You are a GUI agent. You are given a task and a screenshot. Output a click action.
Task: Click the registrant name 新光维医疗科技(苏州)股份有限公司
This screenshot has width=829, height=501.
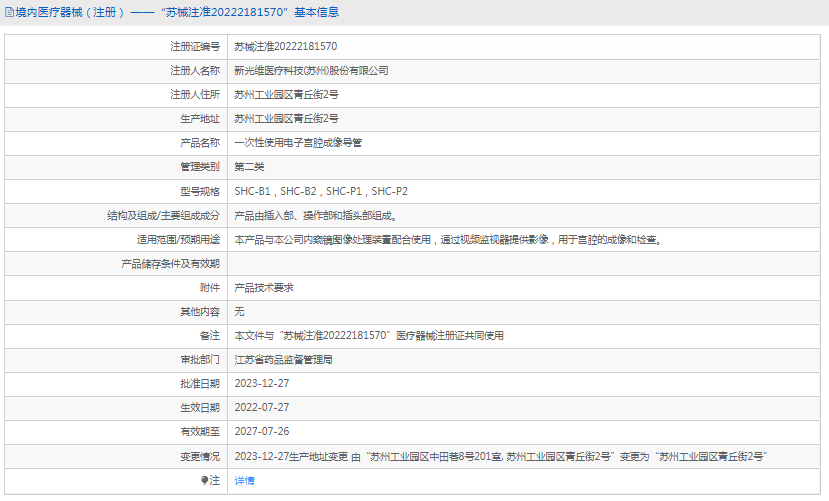tap(311, 71)
